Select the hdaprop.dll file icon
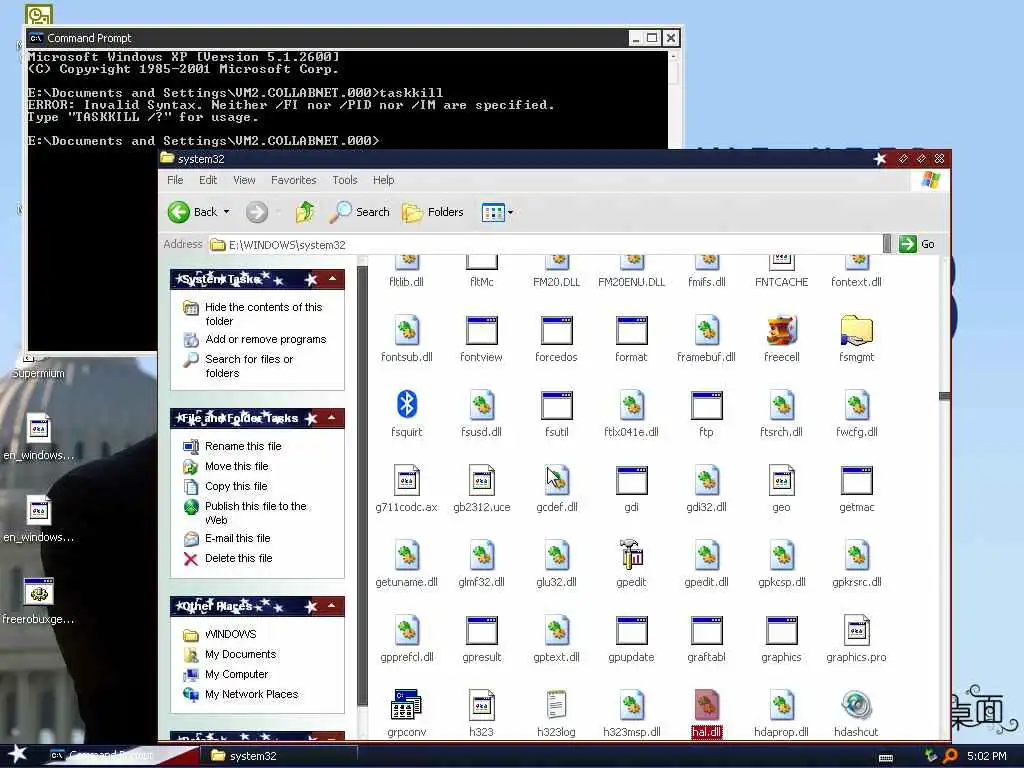This screenshot has width=1024, height=768. click(x=781, y=705)
